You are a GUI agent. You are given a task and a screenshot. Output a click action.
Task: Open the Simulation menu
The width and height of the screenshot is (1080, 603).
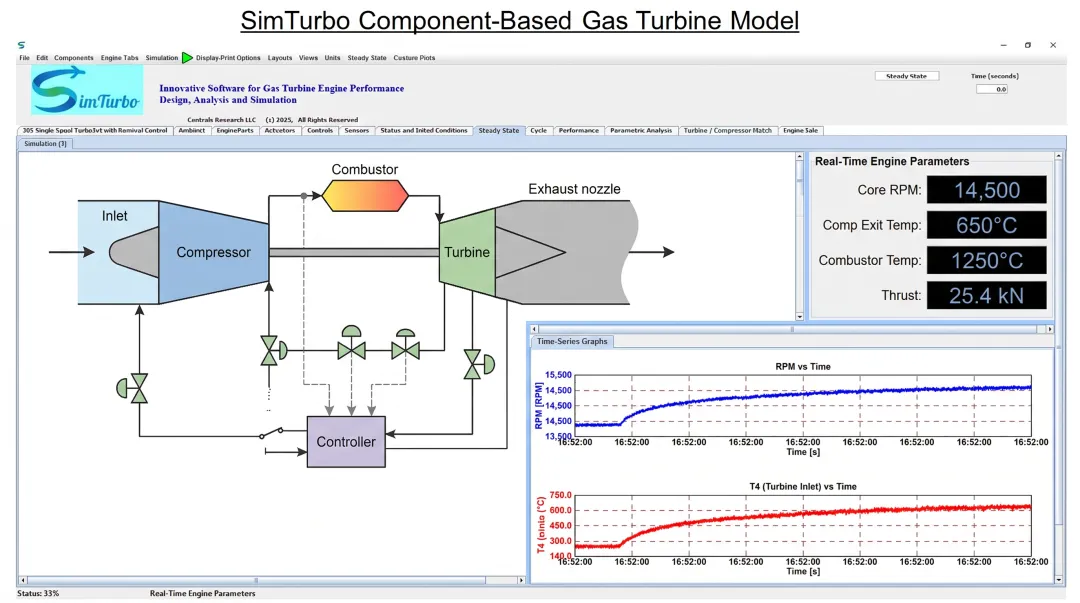point(162,58)
